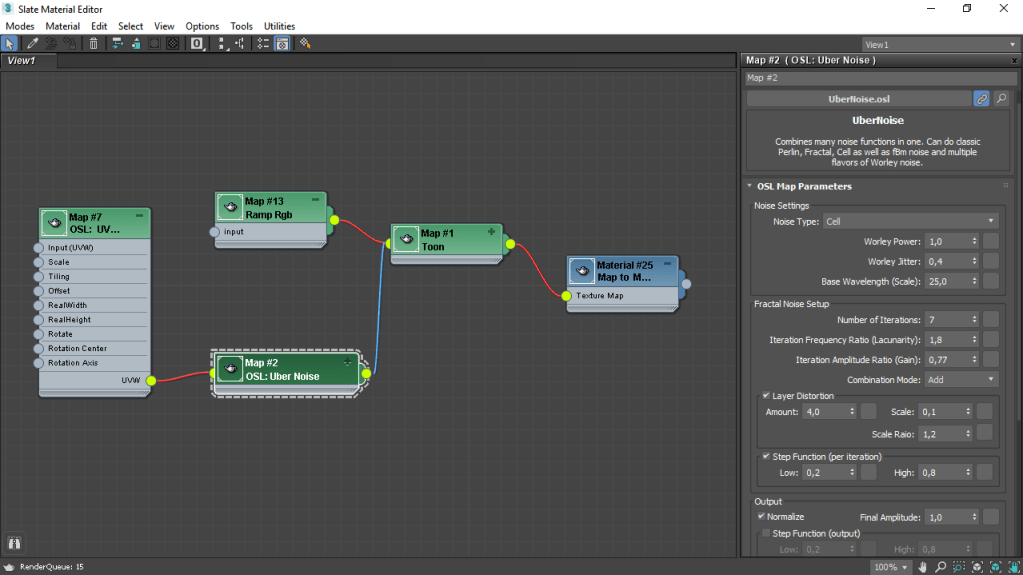Open the Material menu
Screen dimensions: 1023x575
point(62,26)
